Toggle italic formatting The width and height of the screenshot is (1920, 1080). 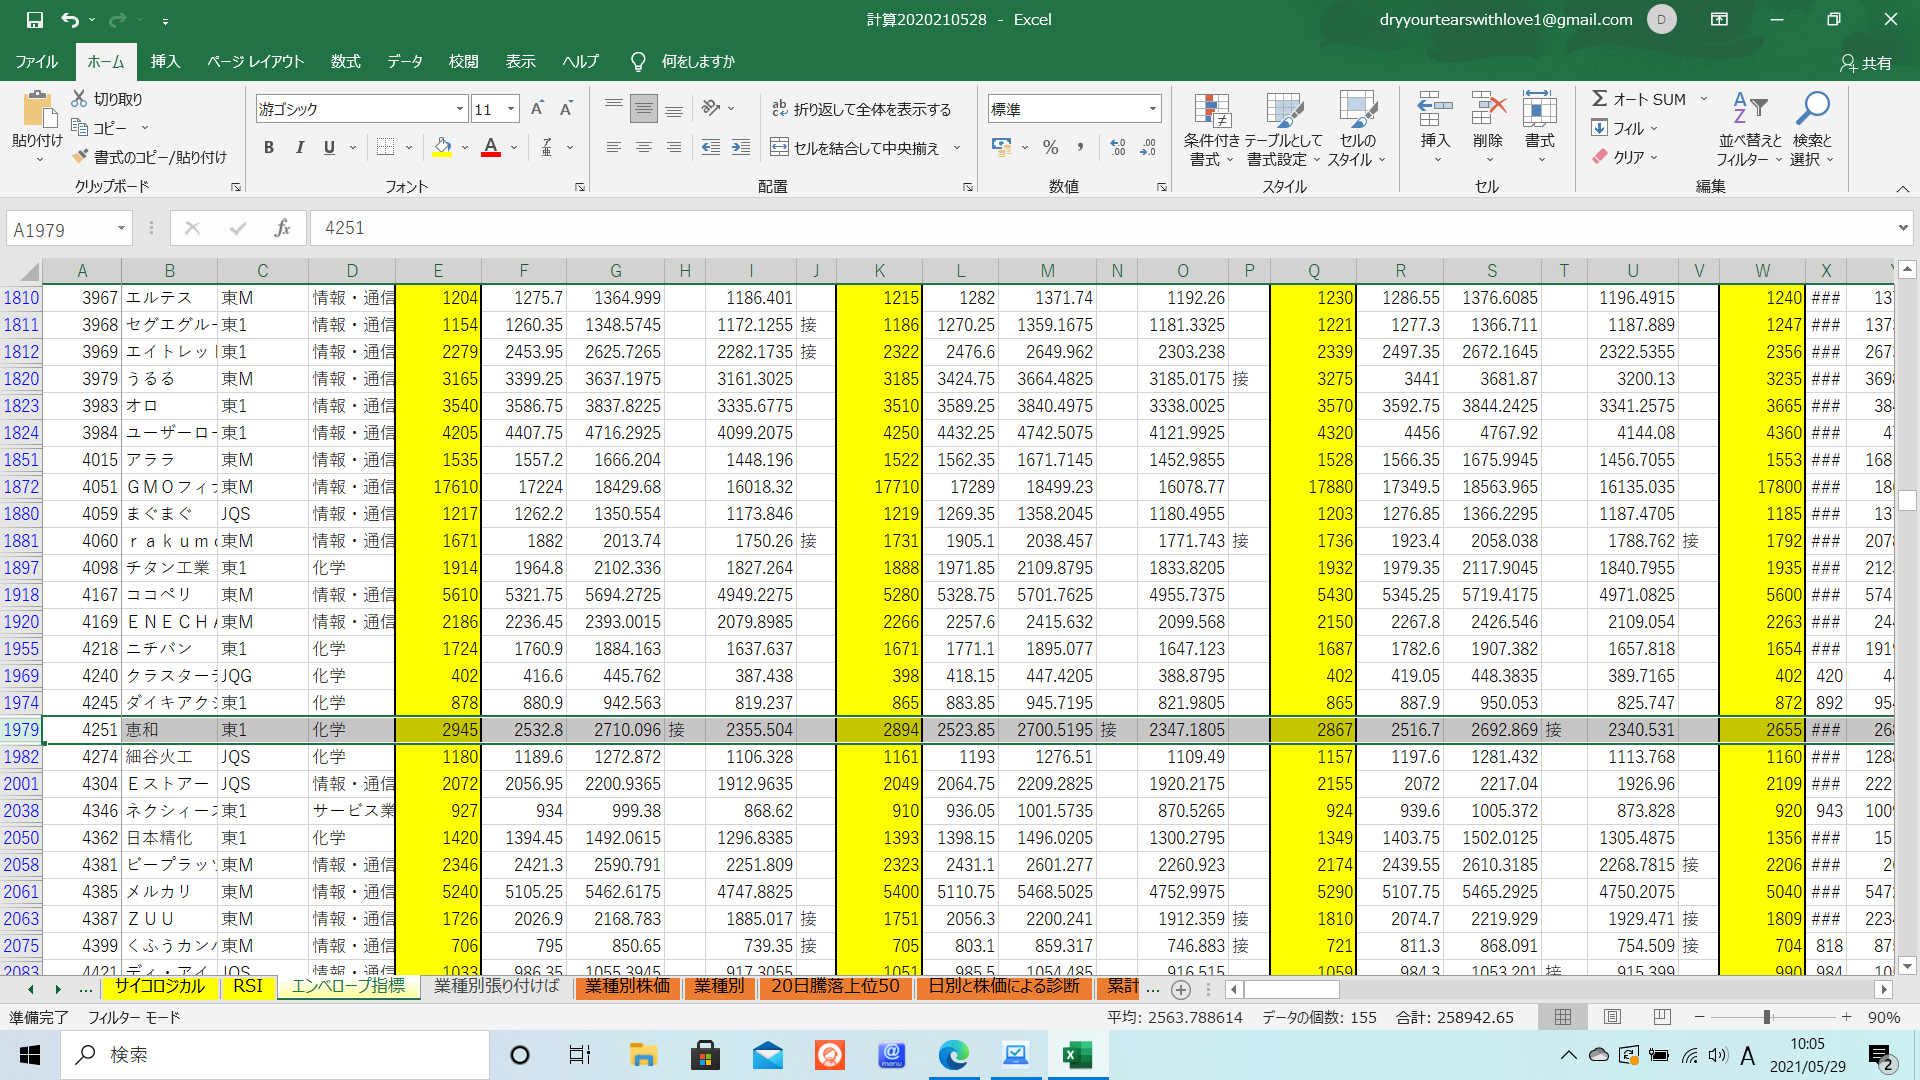point(299,148)
